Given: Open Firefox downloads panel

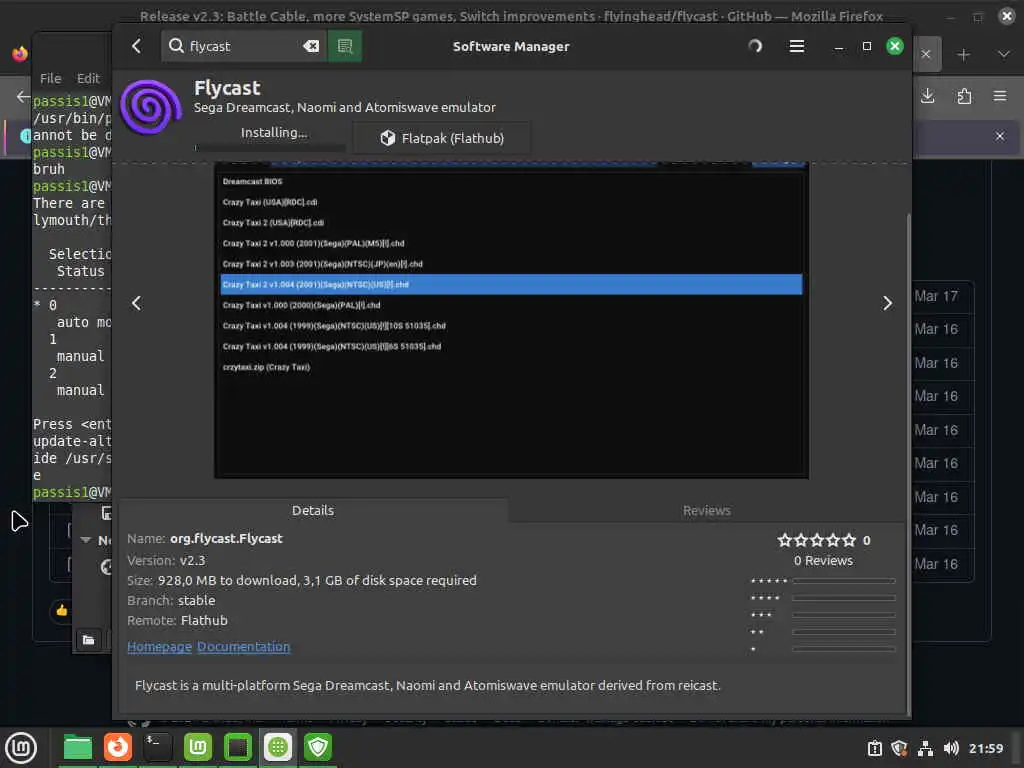Looking at the screenshot, I should pos(927,97).
